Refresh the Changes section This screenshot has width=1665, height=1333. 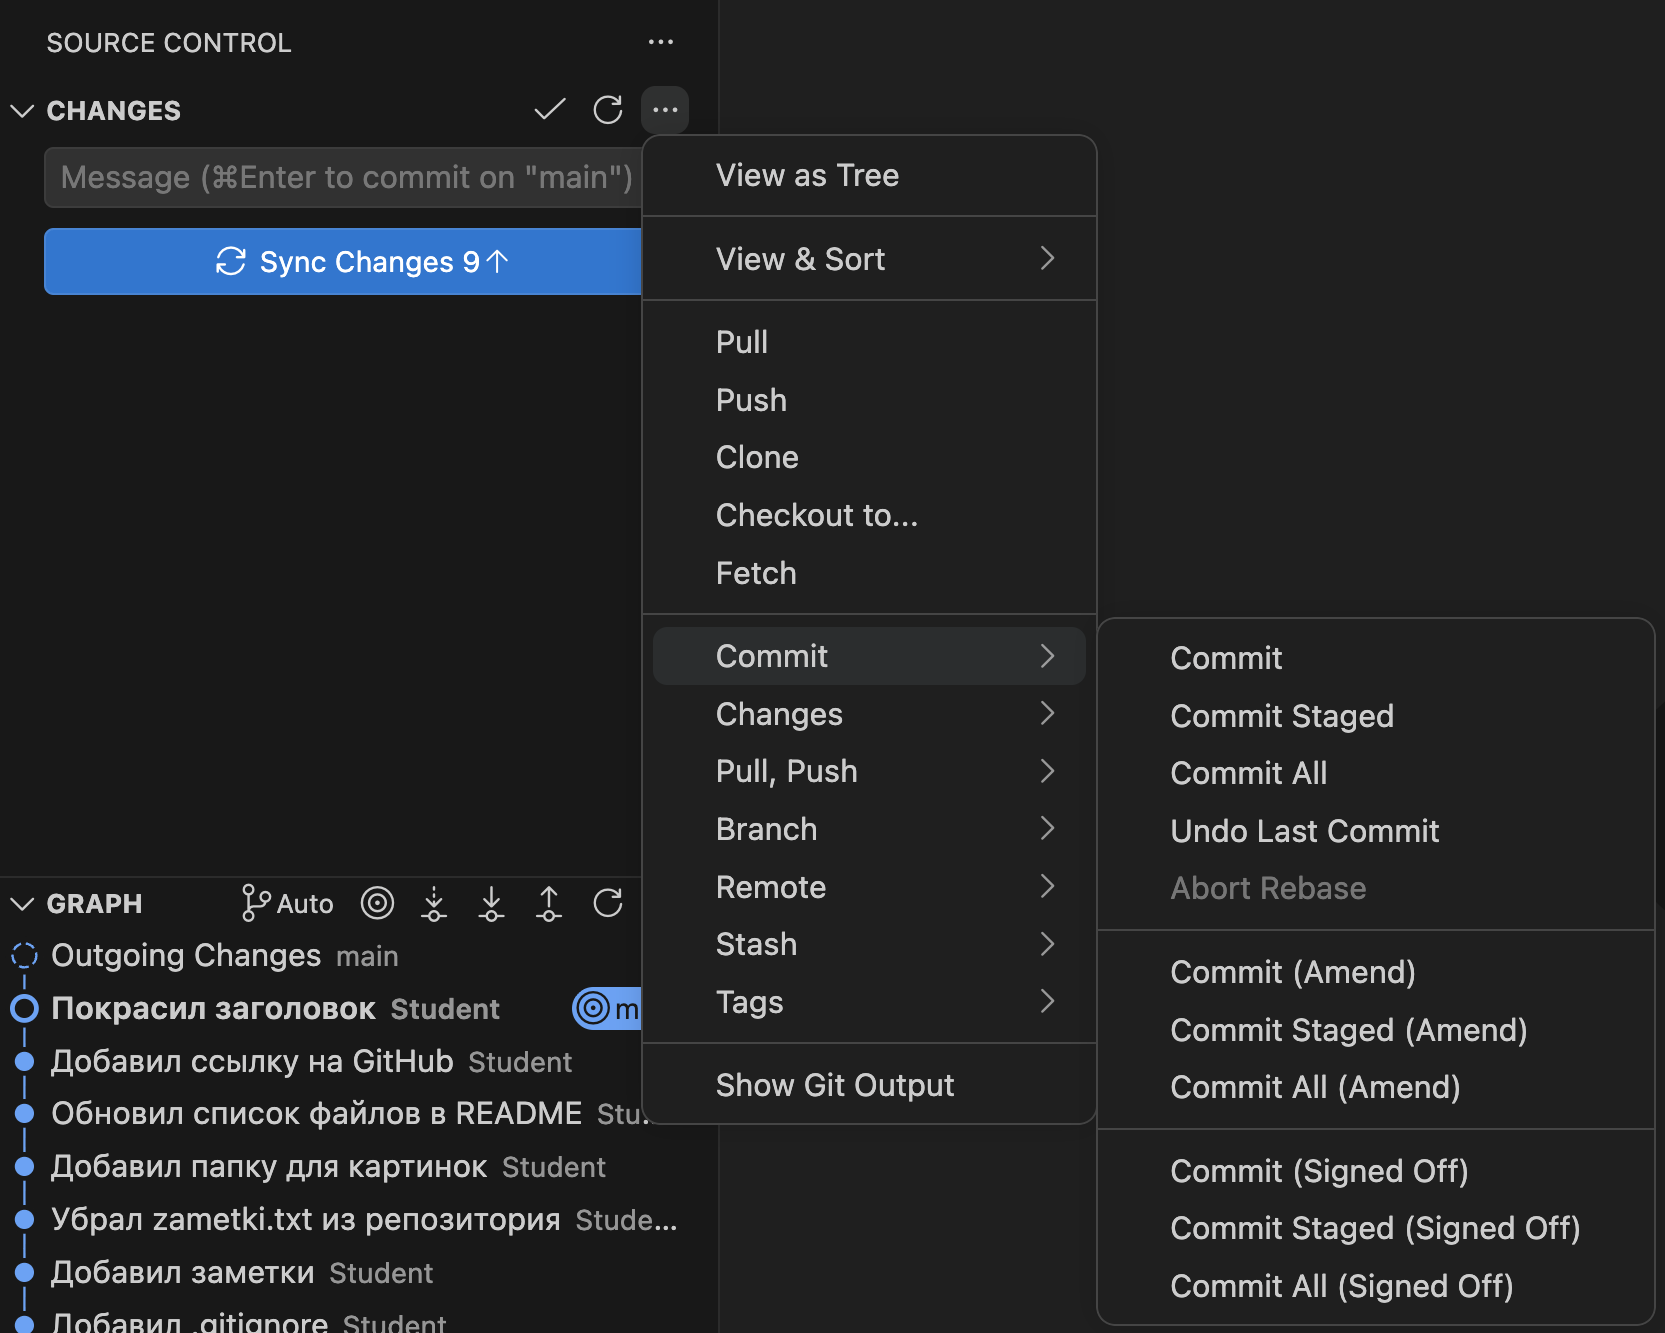click(608, 110)
